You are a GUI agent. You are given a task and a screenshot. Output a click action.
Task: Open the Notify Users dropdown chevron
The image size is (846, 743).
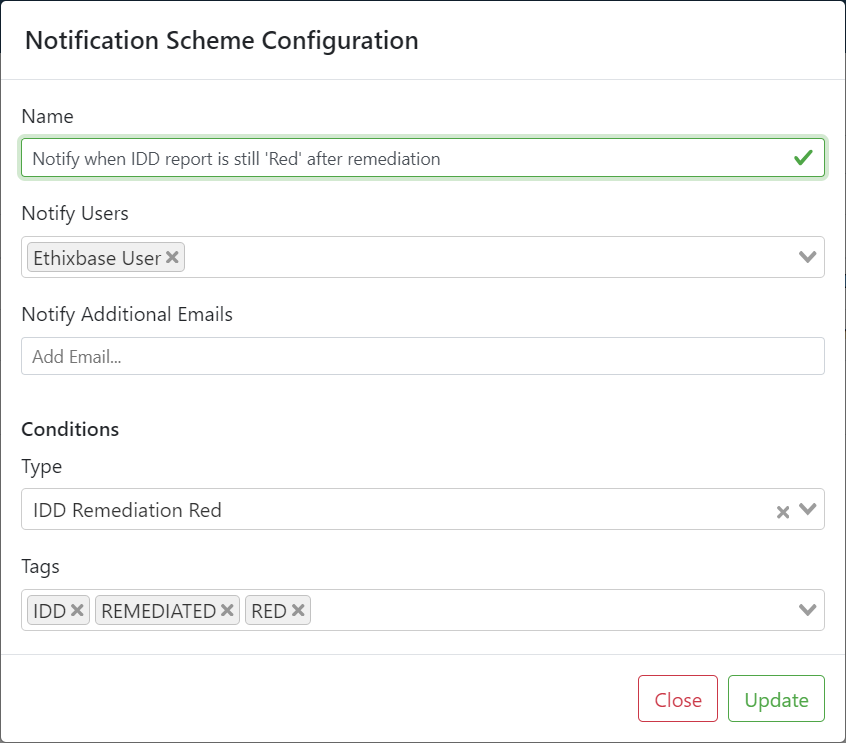click(x=808, y=257)
